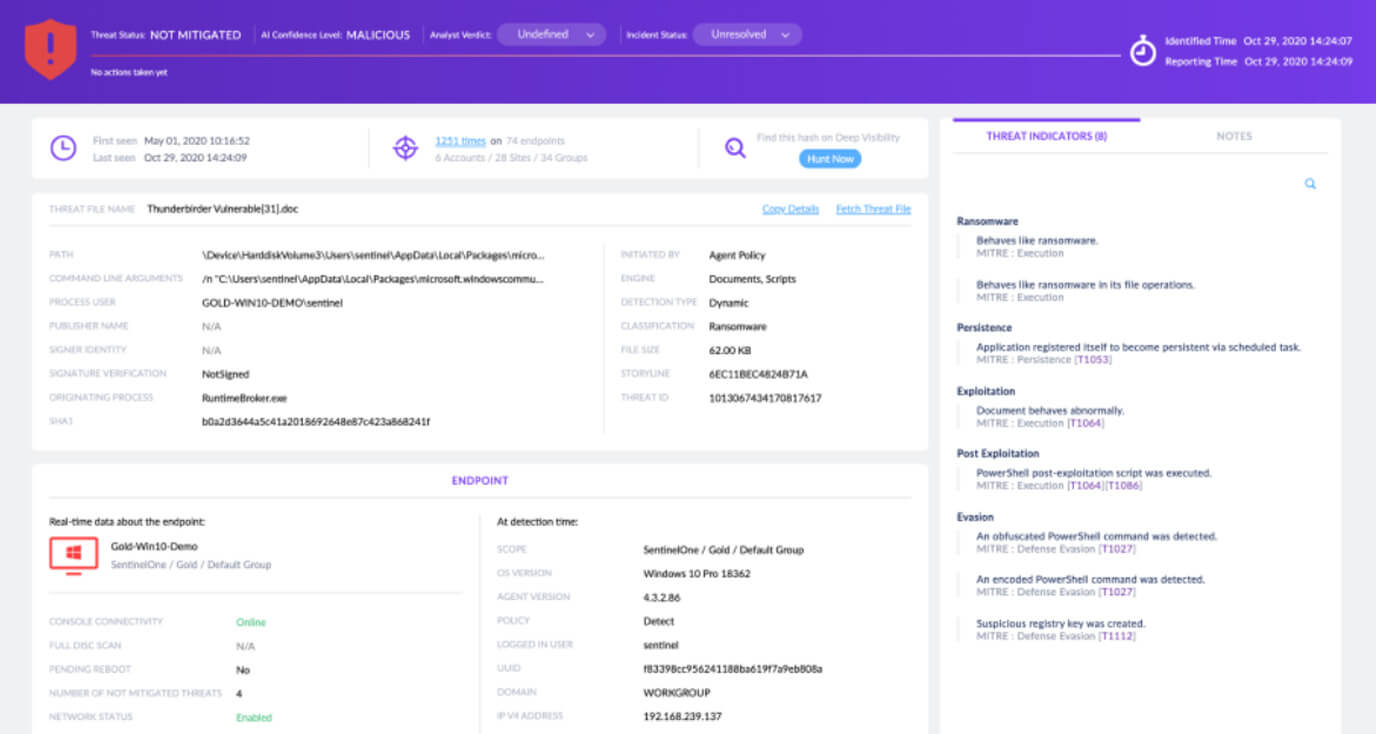Click the search icon in Threat Indicators panel
1376x734 pixels.
click(x=1310, y=184)
